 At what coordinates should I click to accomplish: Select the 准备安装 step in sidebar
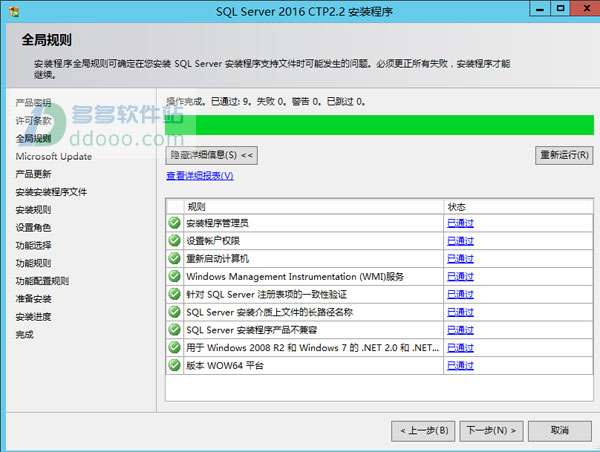[33, 299]
